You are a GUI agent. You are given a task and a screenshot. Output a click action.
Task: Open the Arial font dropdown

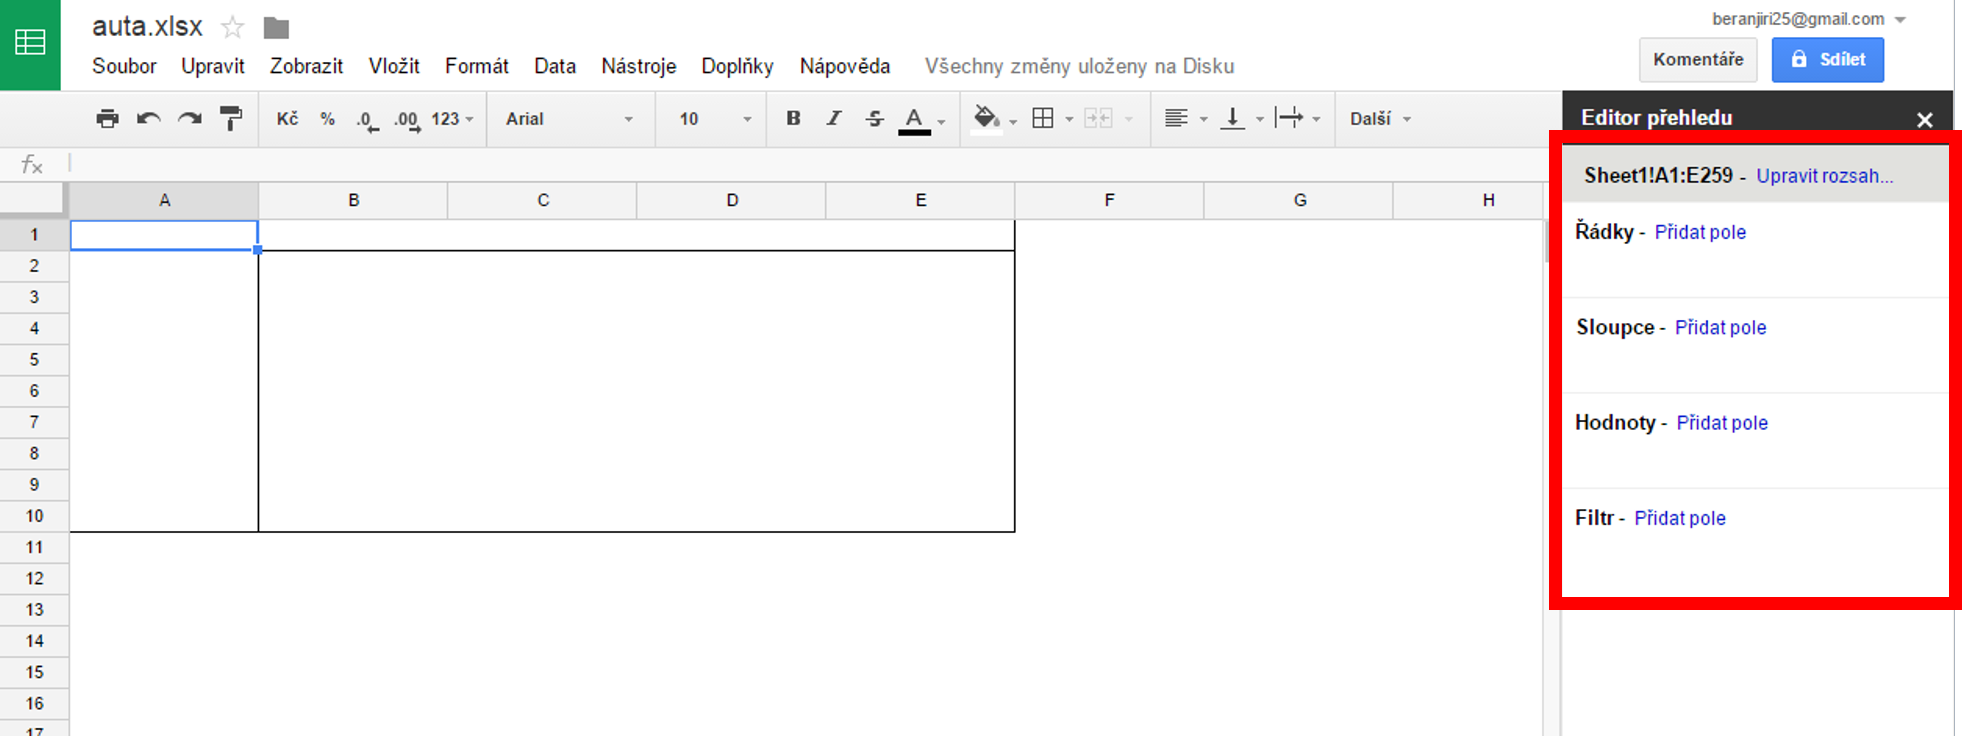(x=569, y=119)
